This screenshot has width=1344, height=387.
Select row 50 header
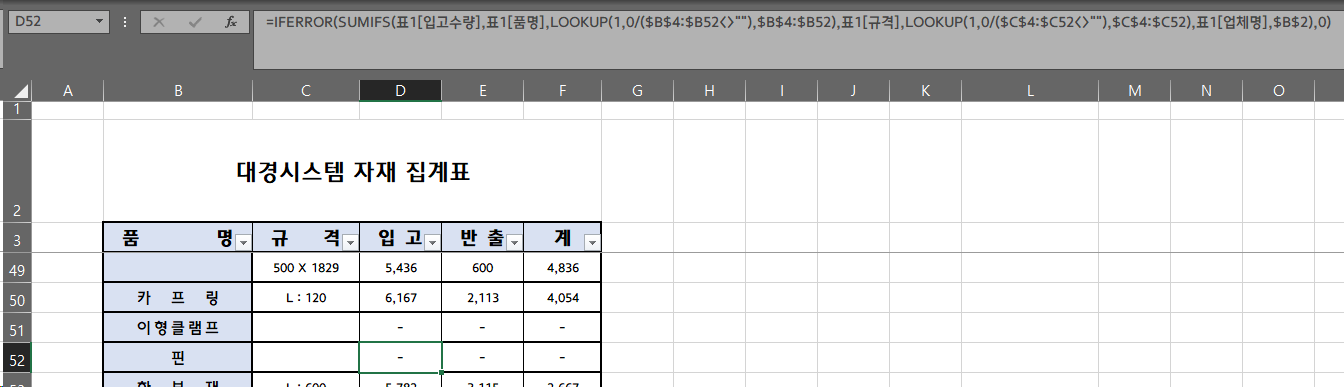click(17, 298)
